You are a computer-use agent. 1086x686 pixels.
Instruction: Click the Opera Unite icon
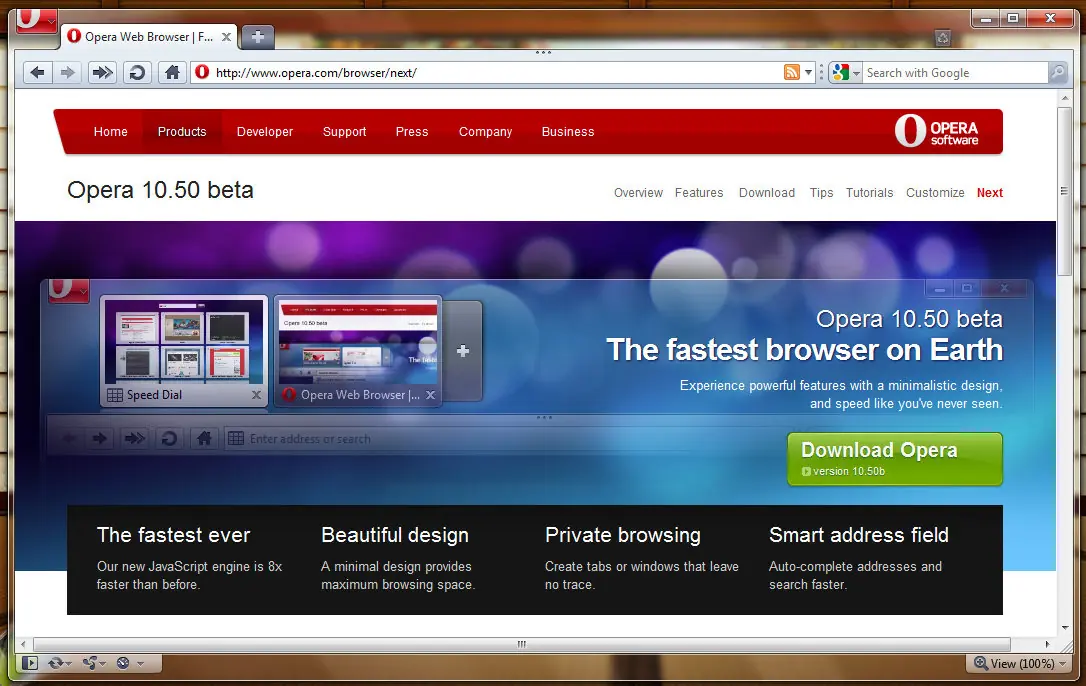click(90, 663)
